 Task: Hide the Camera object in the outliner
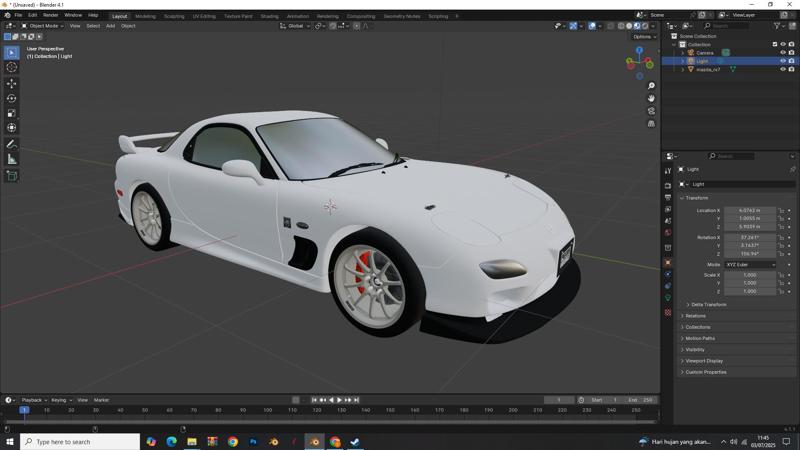pos(783,52)
